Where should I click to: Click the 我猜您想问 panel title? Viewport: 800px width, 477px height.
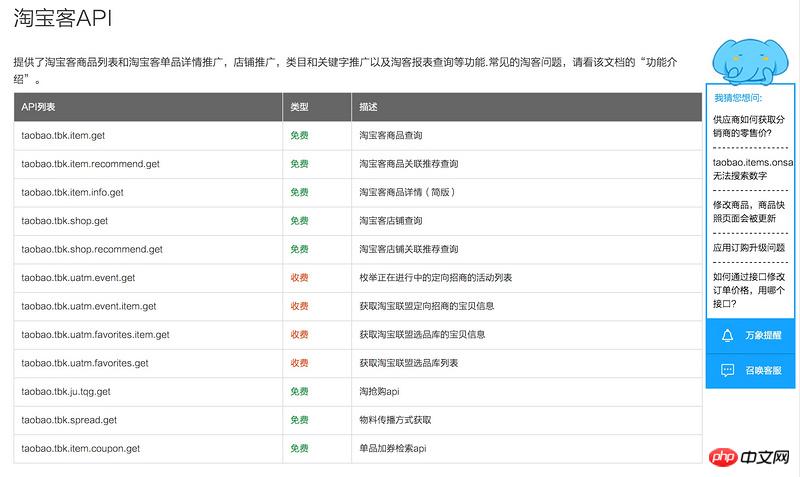738,98
